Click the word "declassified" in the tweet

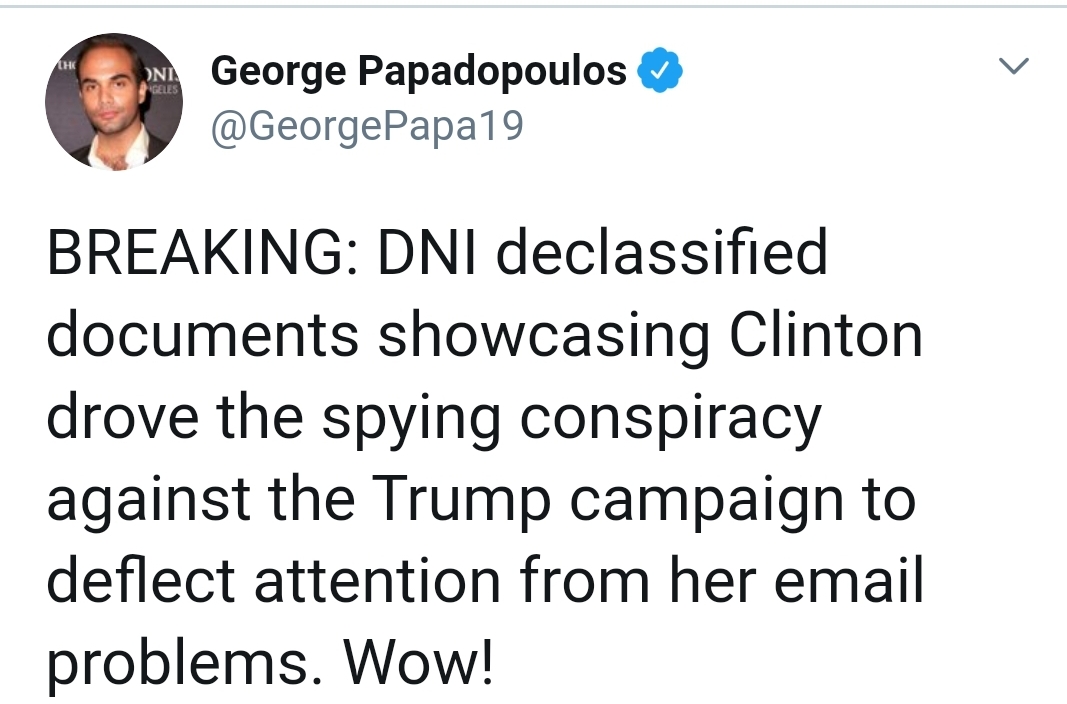pos(662,254)
